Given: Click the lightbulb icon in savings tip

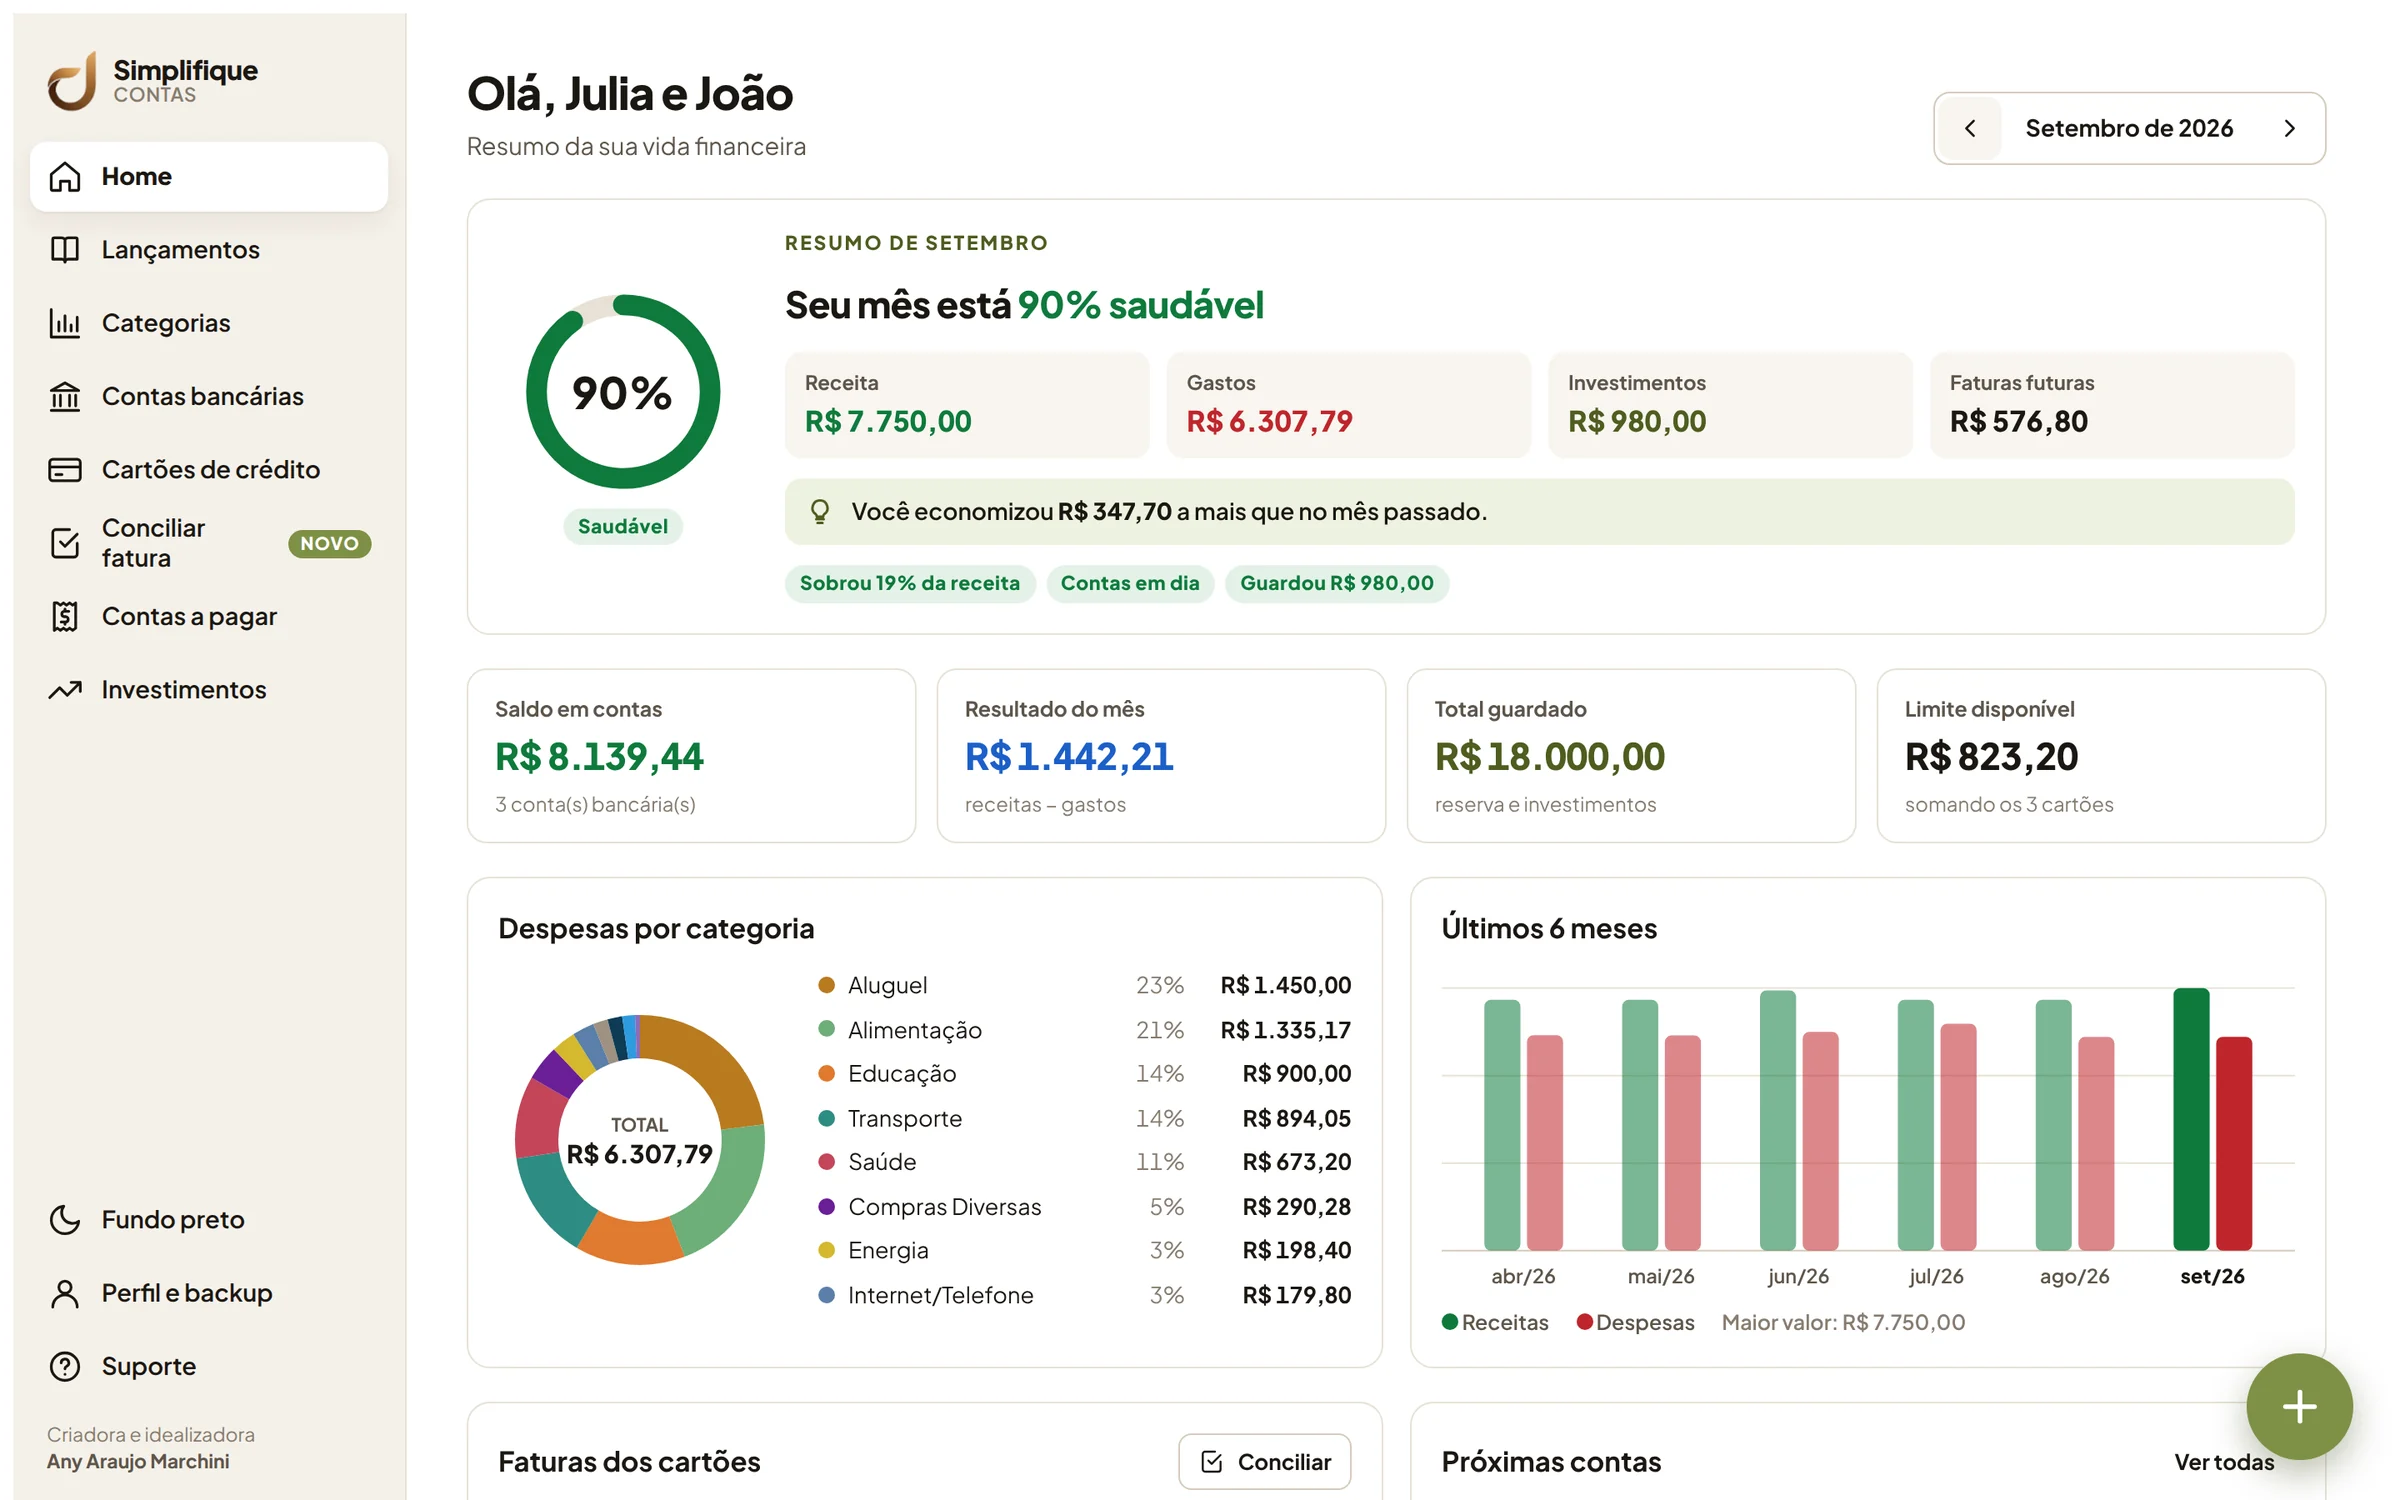Looking at the screenshot, I should click(820, 512).
